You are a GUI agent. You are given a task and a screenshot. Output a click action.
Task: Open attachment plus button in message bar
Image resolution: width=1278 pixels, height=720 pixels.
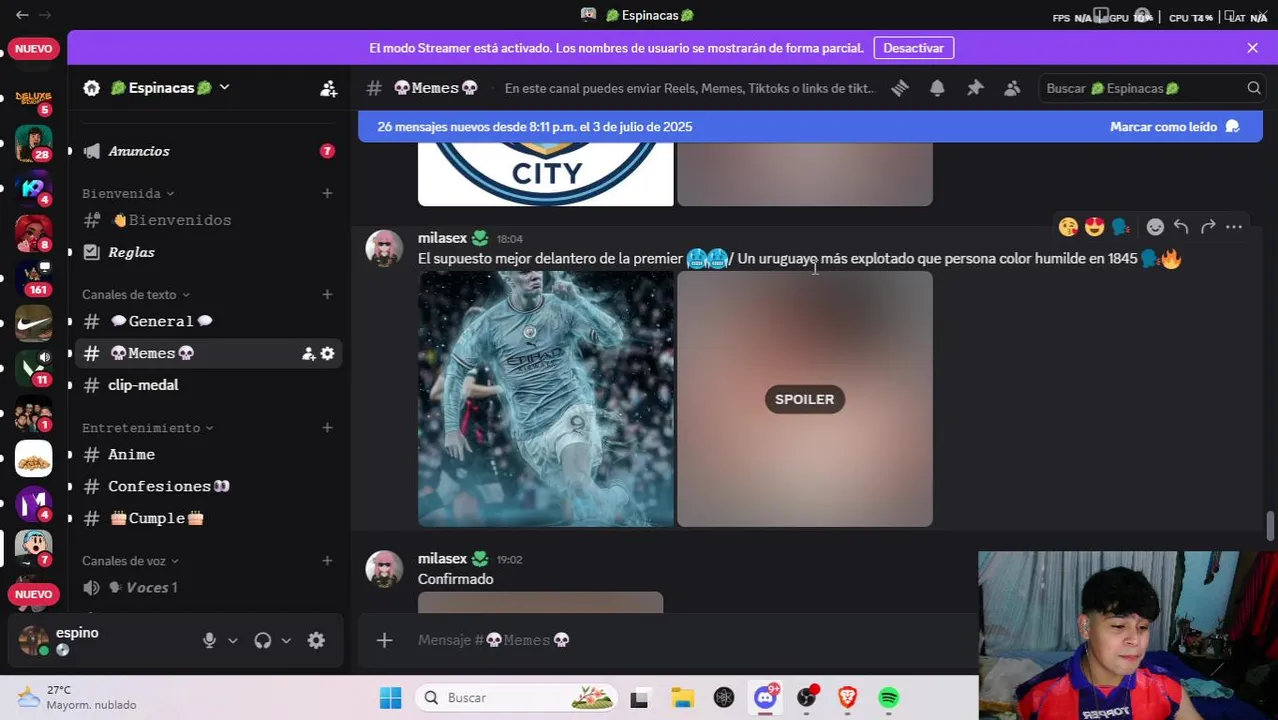[x=384, y=640]
